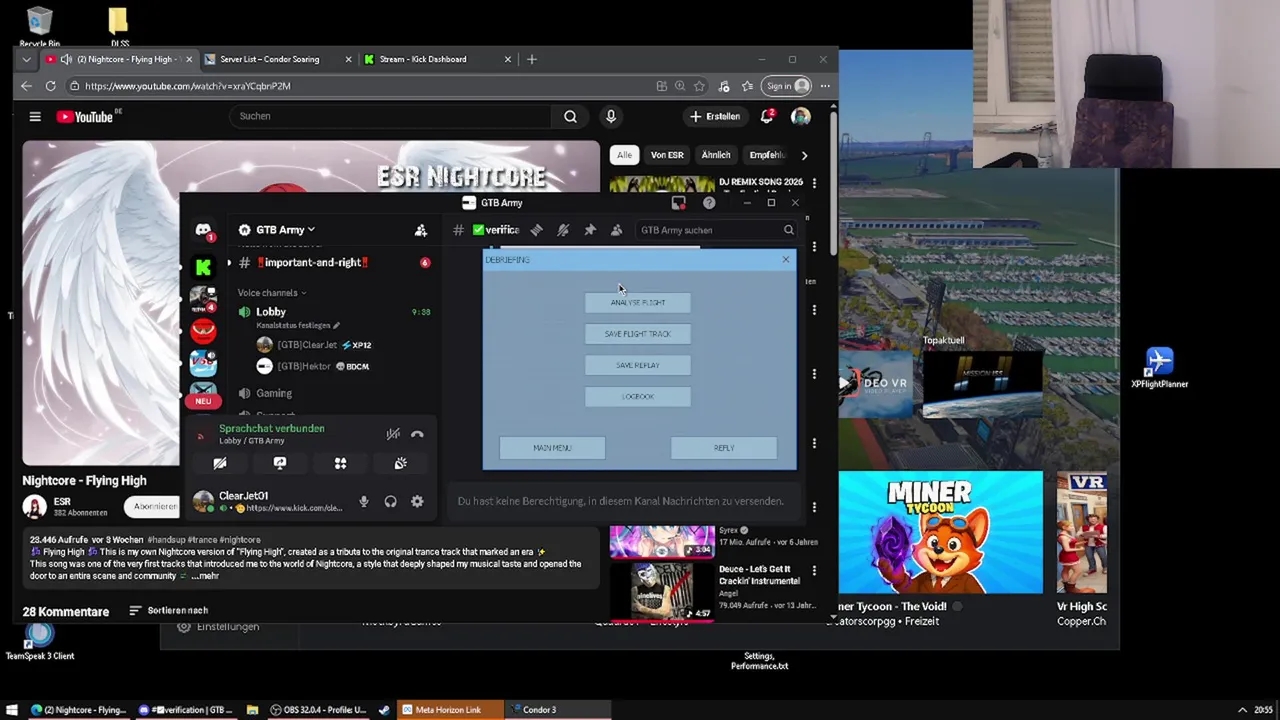Viewport: 1280px width, 720px height.
Task: Mute microphone in Discord user panel
Action: [x=364, y=502]
